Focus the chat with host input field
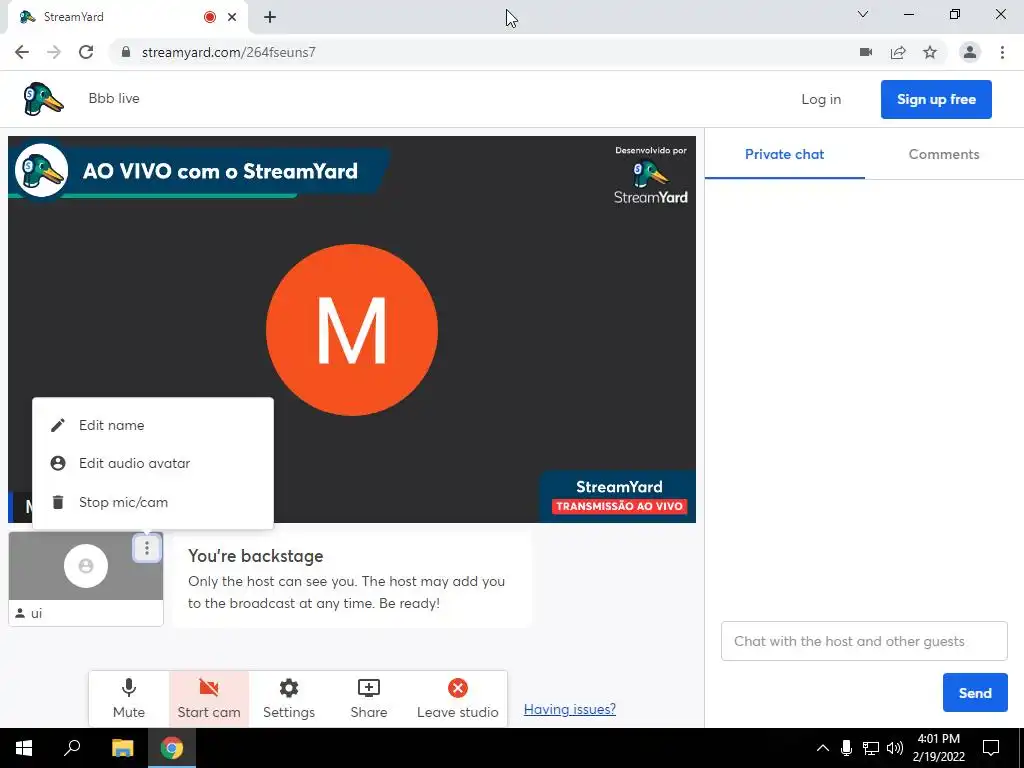1024x768 pixels. [x=864, y=641]
